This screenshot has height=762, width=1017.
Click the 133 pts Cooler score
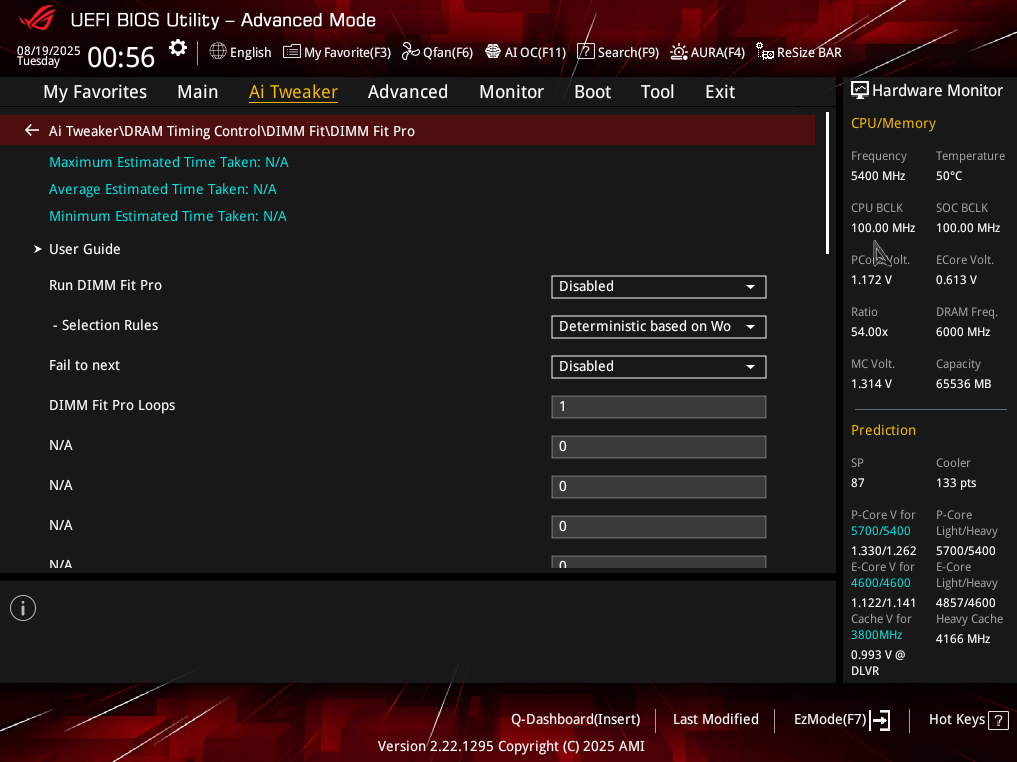[956, 483]
